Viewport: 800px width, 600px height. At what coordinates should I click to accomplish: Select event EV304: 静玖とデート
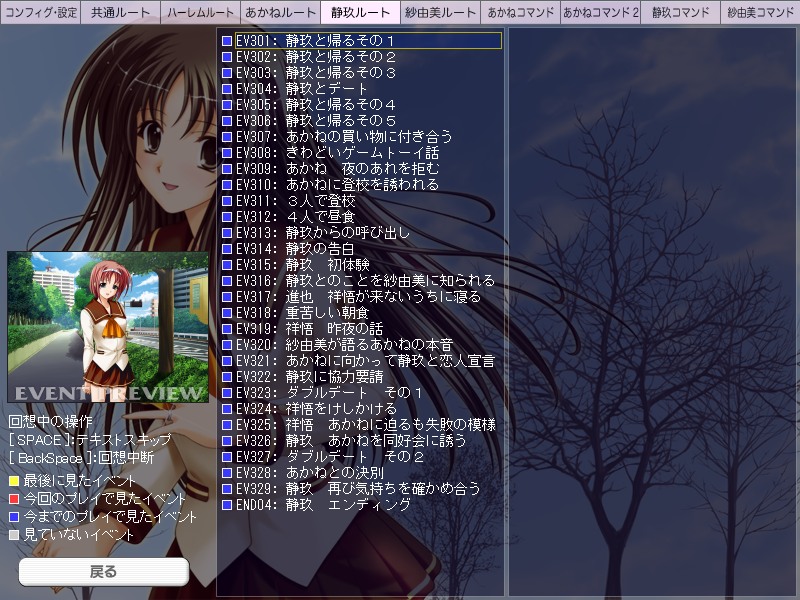tap(302, 89)
